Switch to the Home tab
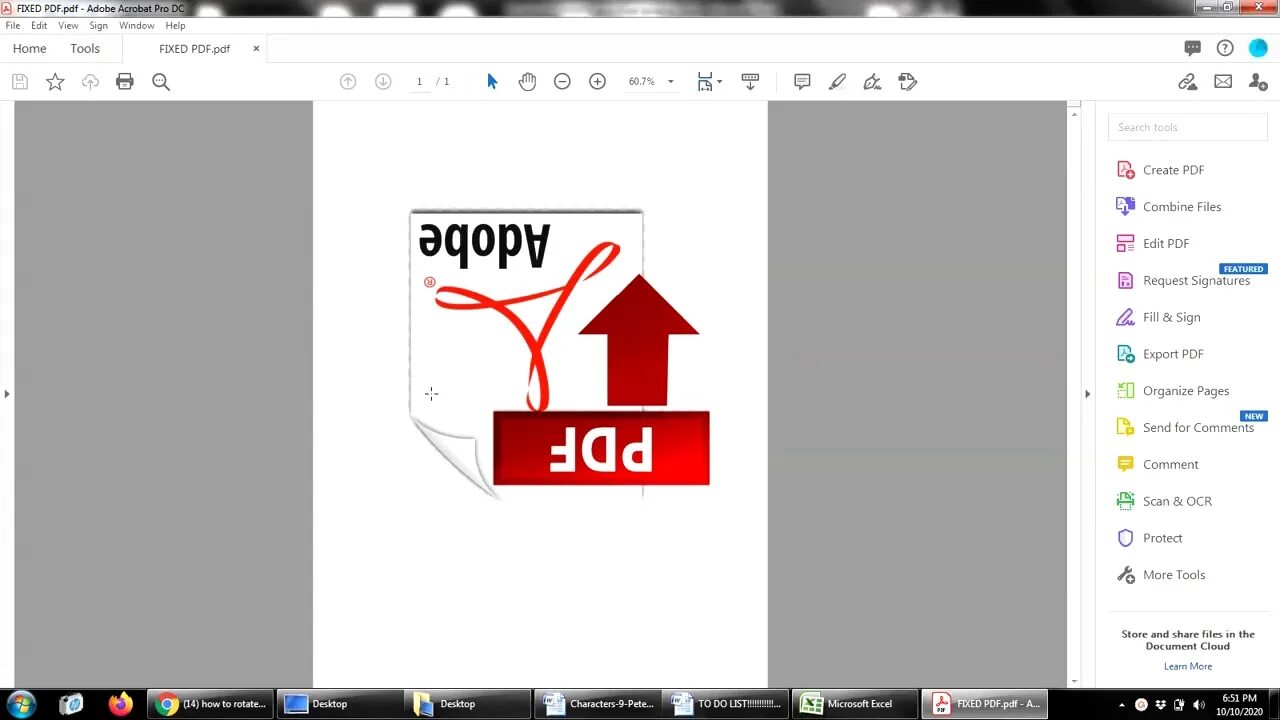 (29, 48)
